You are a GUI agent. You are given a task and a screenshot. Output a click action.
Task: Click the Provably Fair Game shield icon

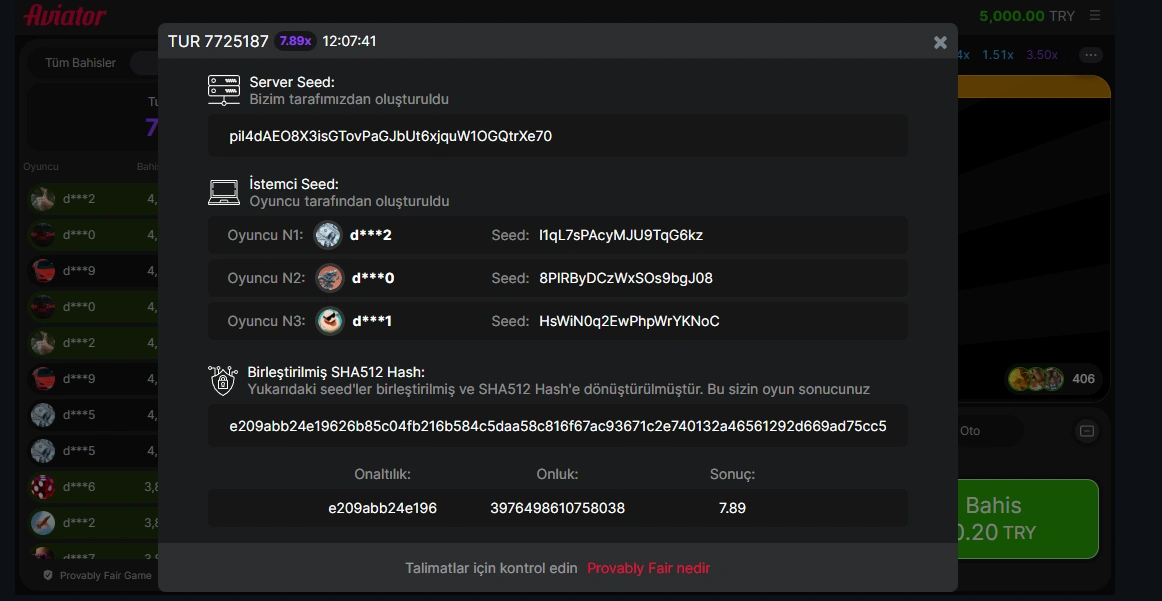[48, 575]
